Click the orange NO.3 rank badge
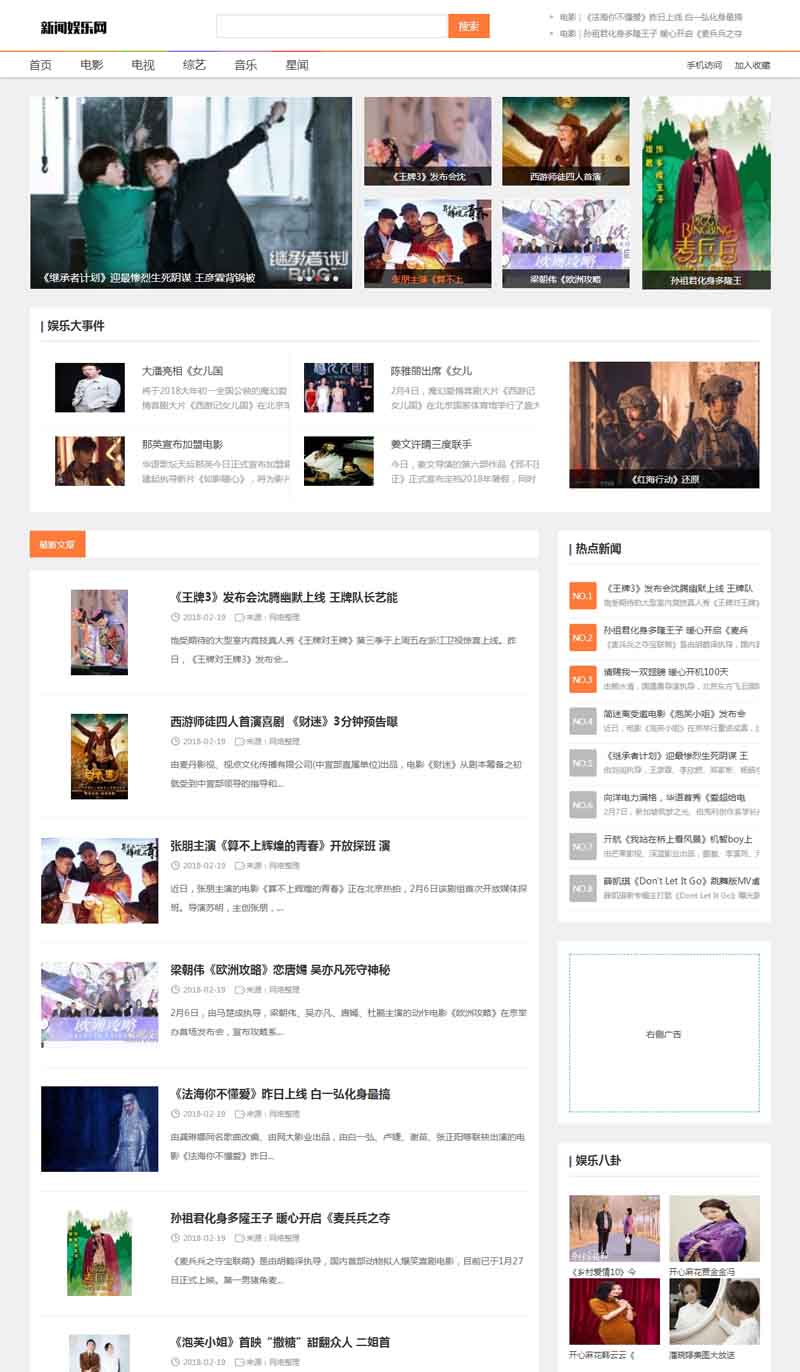 tap(582, 680)
